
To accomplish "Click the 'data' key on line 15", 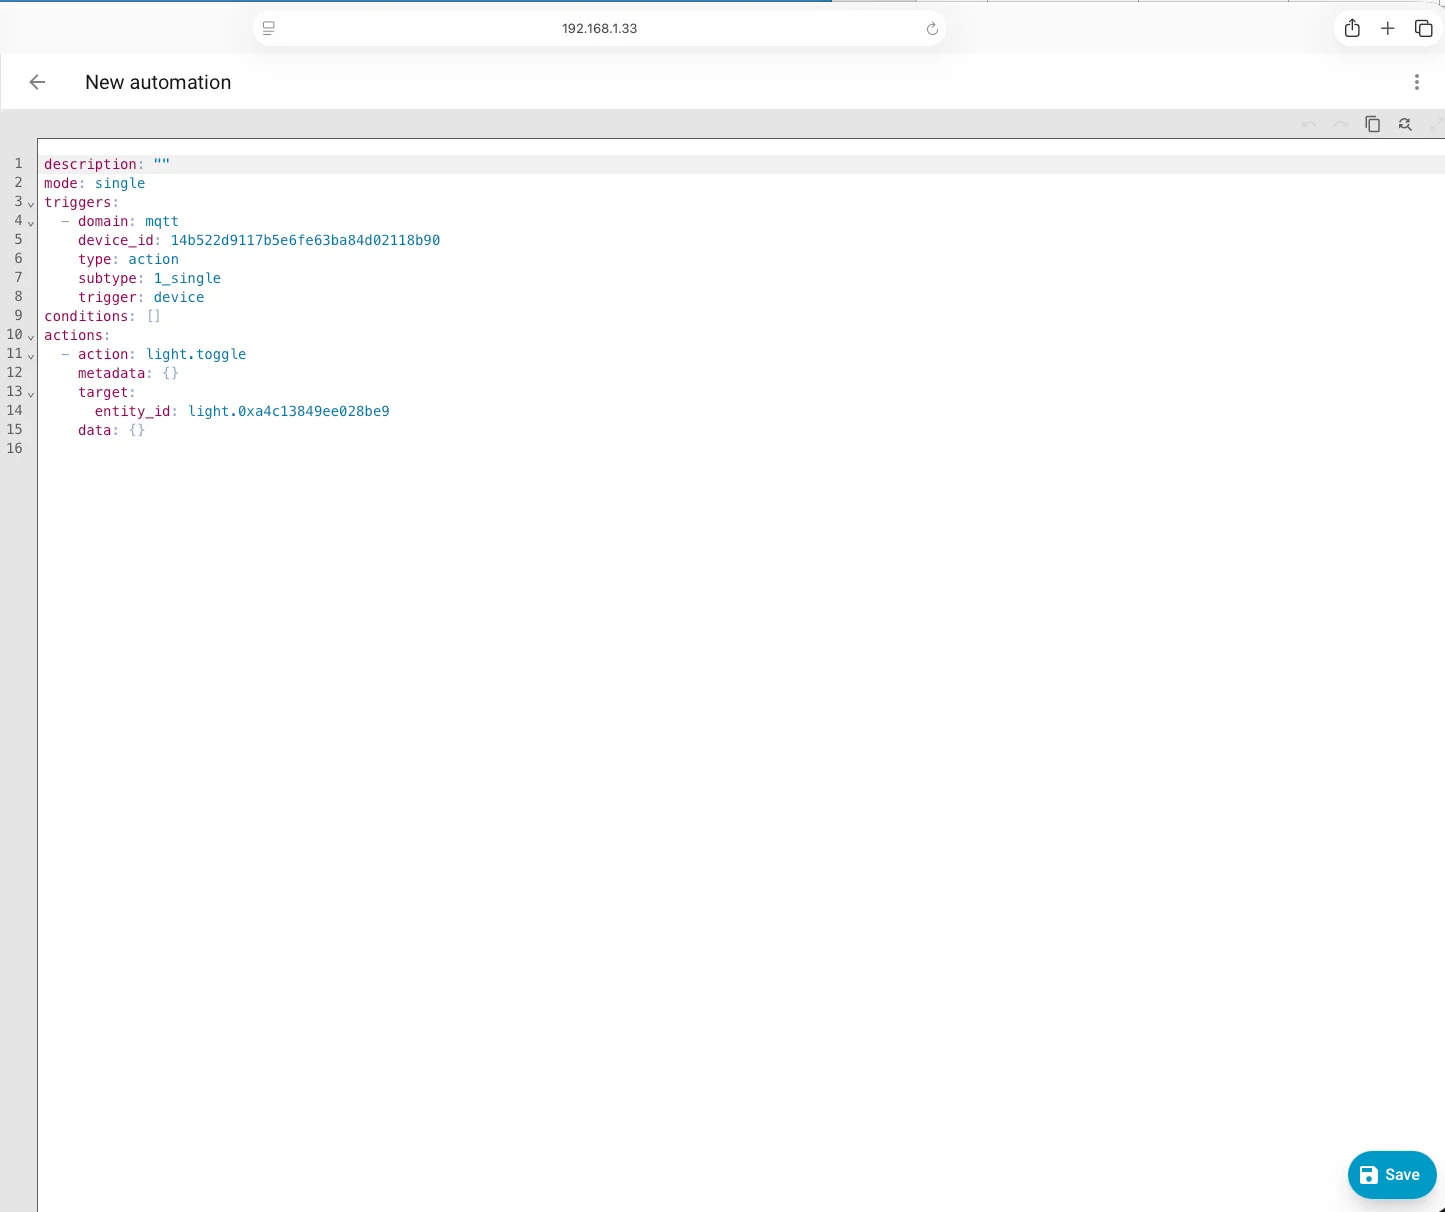I will (x=95, y=430).
